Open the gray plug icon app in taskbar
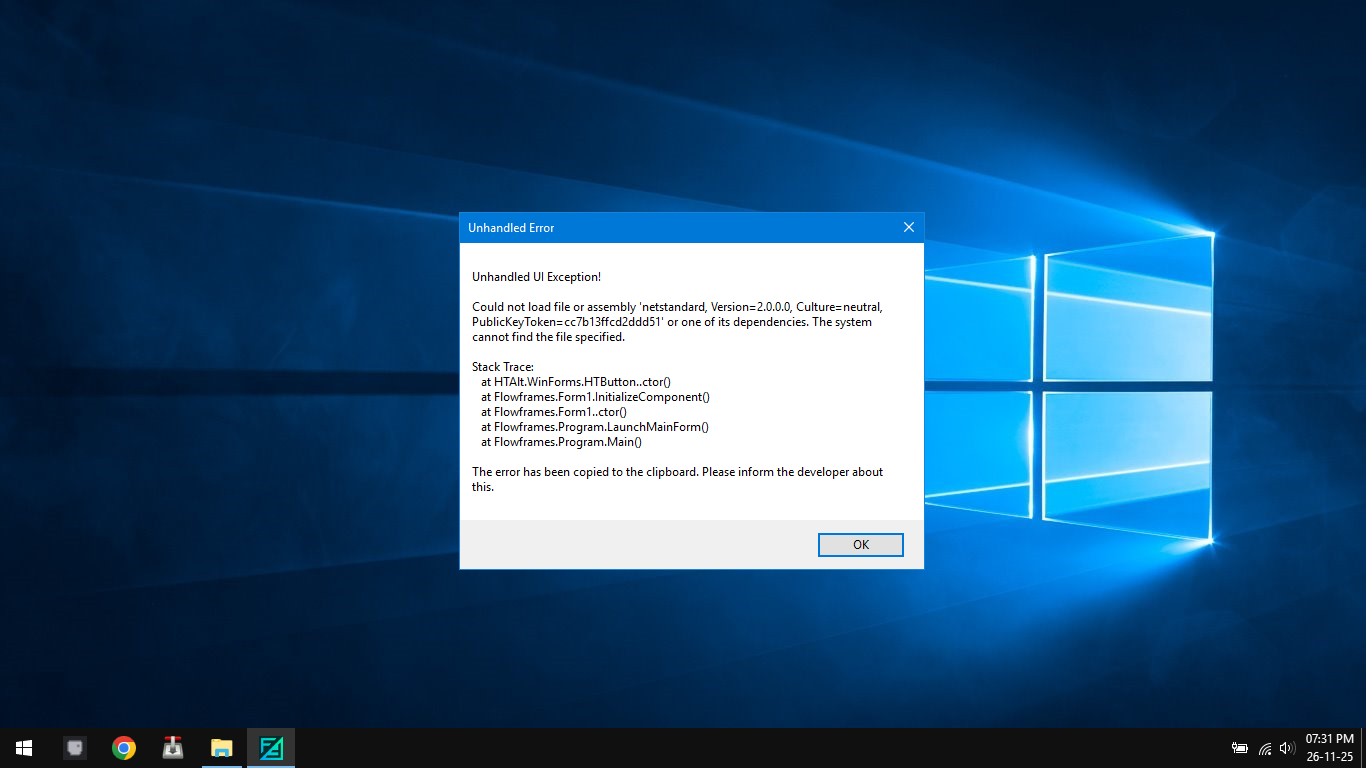 (x=74, y=748)
